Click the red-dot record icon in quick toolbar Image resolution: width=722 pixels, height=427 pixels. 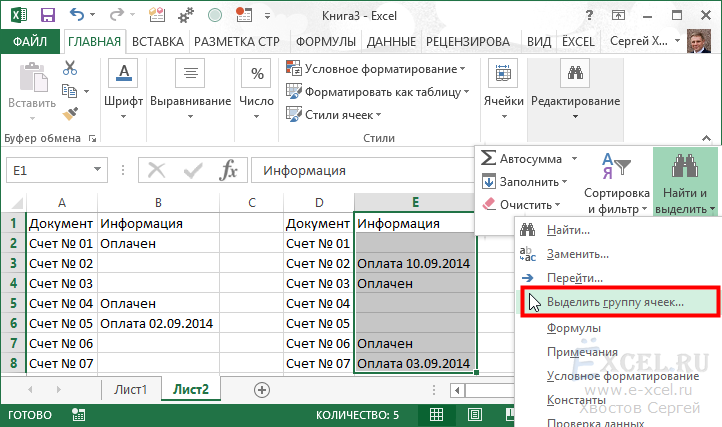[x=244, y=15]
